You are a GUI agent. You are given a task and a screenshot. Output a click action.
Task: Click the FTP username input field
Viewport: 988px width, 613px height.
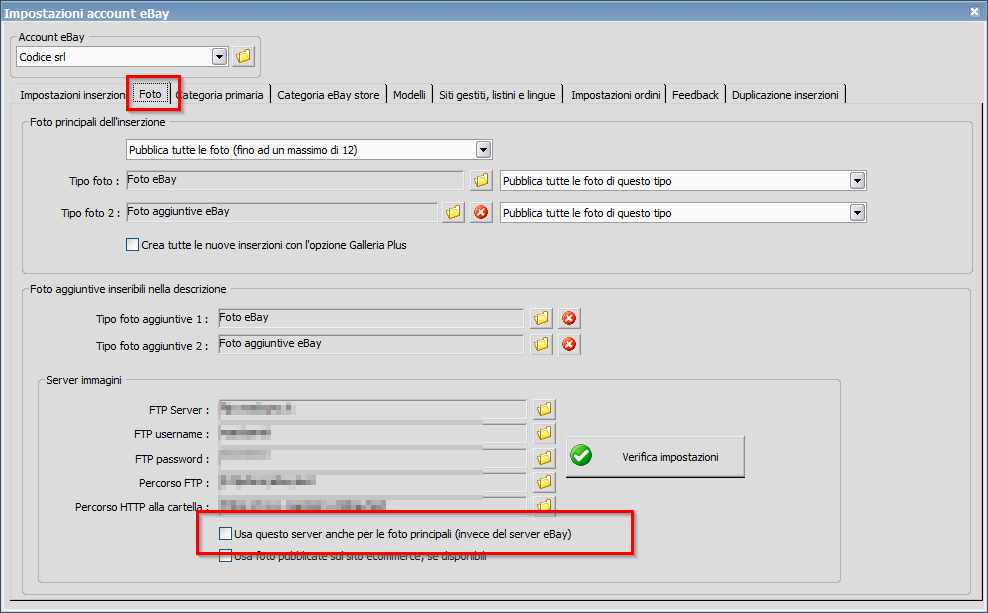[372, 433]
